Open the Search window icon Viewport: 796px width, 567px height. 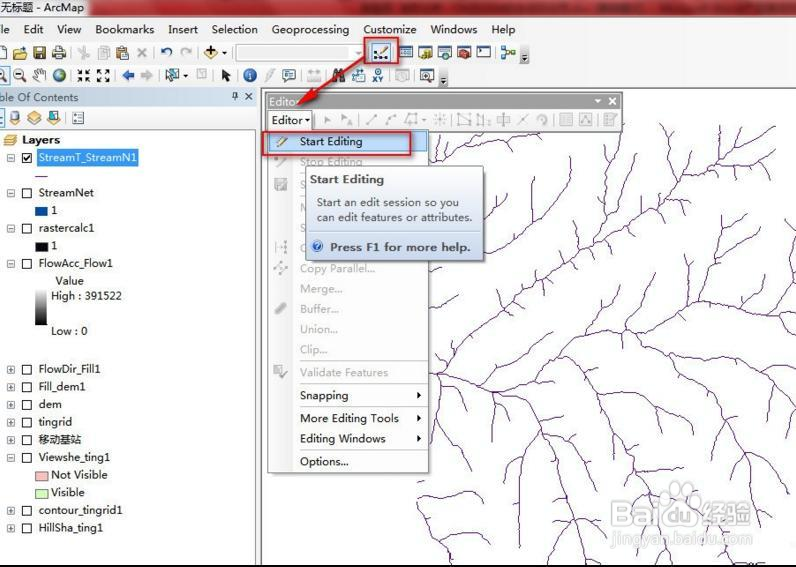click(444, 52)
